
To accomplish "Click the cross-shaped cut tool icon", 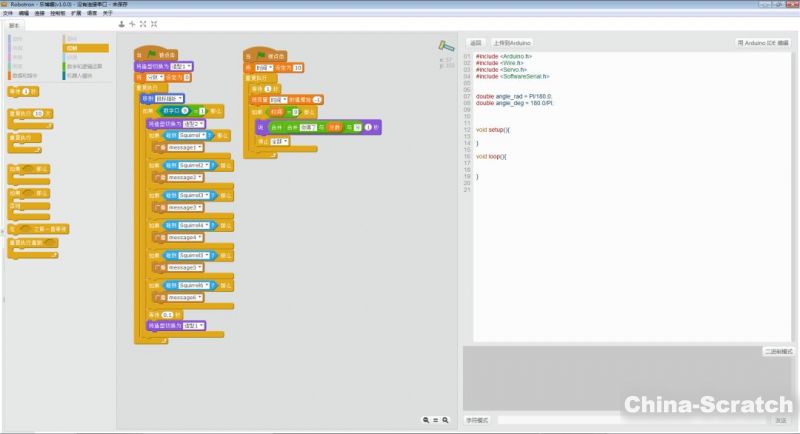I will [x=131, y=23].
